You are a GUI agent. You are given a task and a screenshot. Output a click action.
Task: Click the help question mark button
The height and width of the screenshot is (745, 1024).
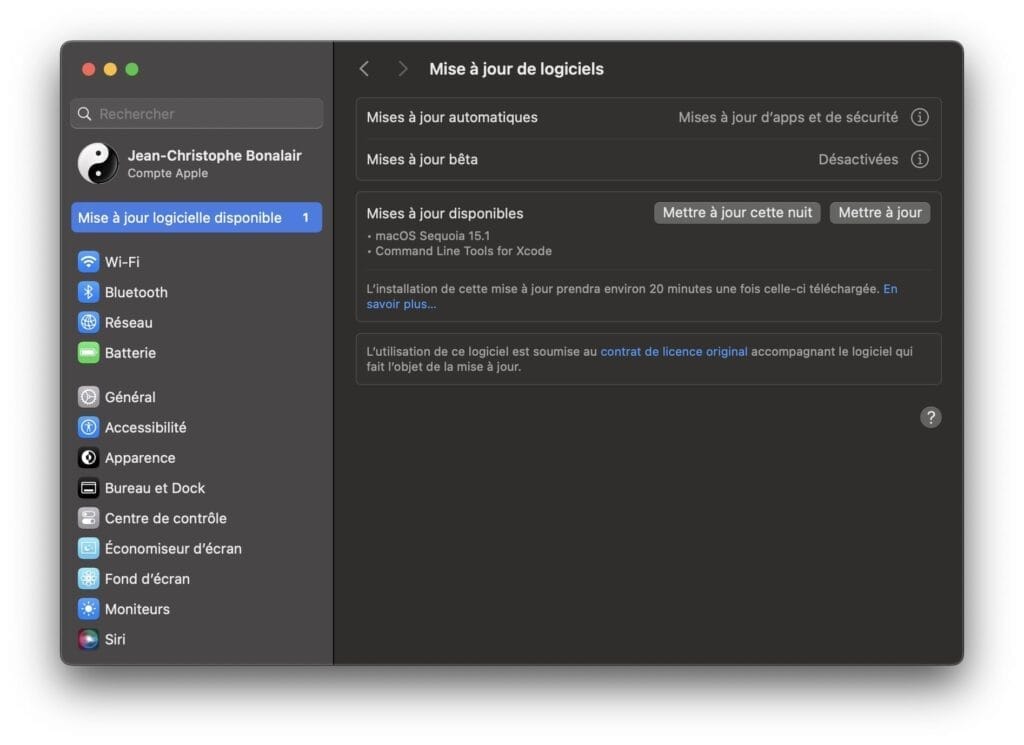pos(931,417)
